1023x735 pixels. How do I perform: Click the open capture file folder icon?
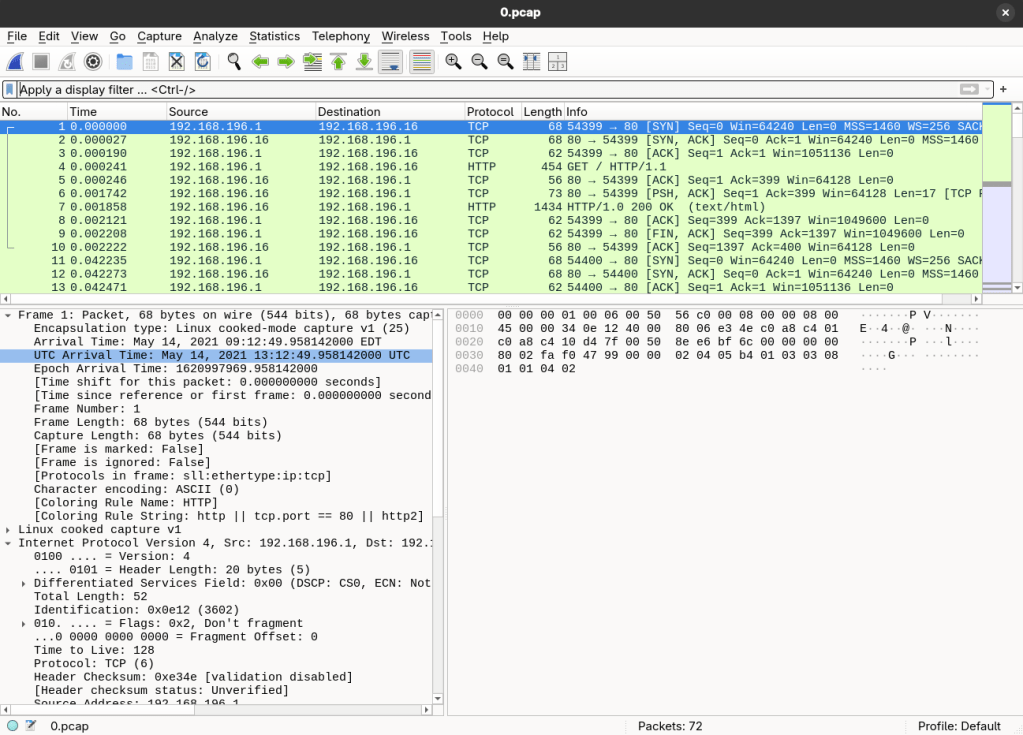124,62
